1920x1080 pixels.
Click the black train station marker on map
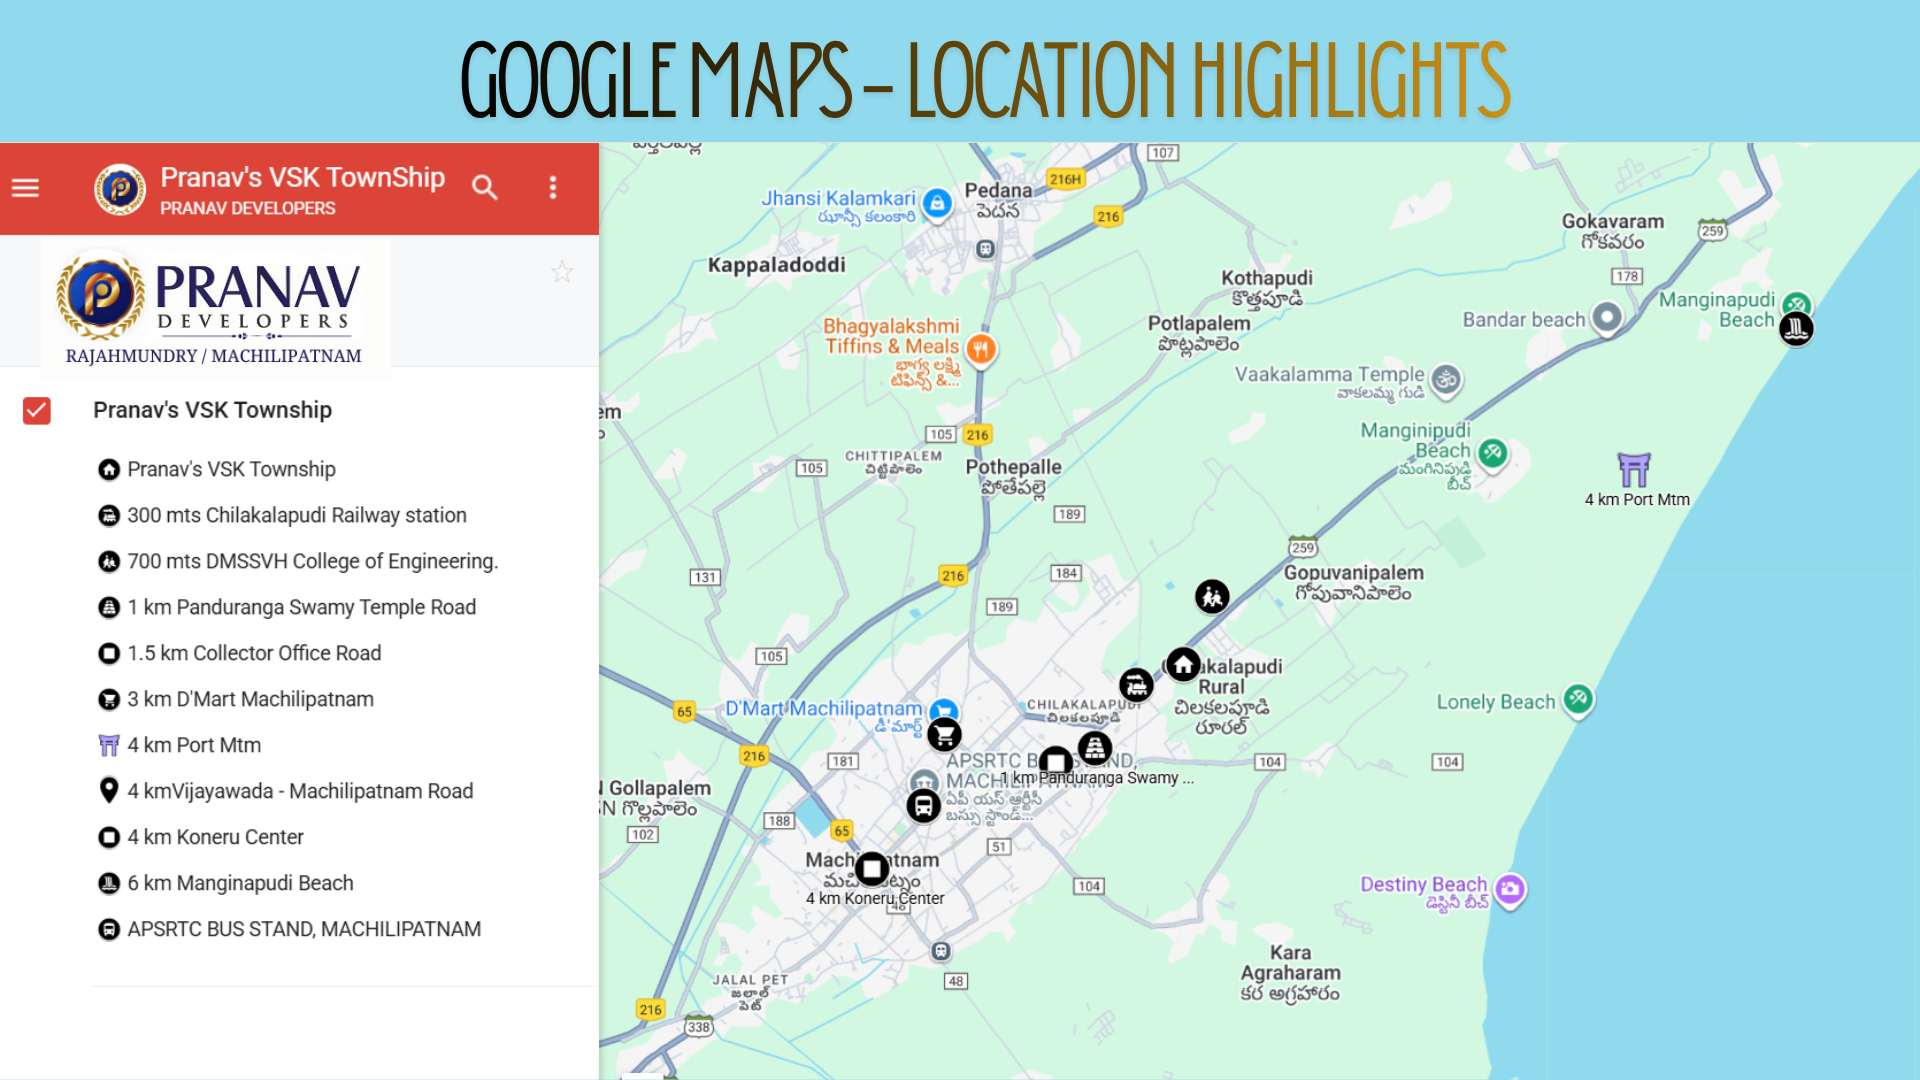pos(1136,685)
